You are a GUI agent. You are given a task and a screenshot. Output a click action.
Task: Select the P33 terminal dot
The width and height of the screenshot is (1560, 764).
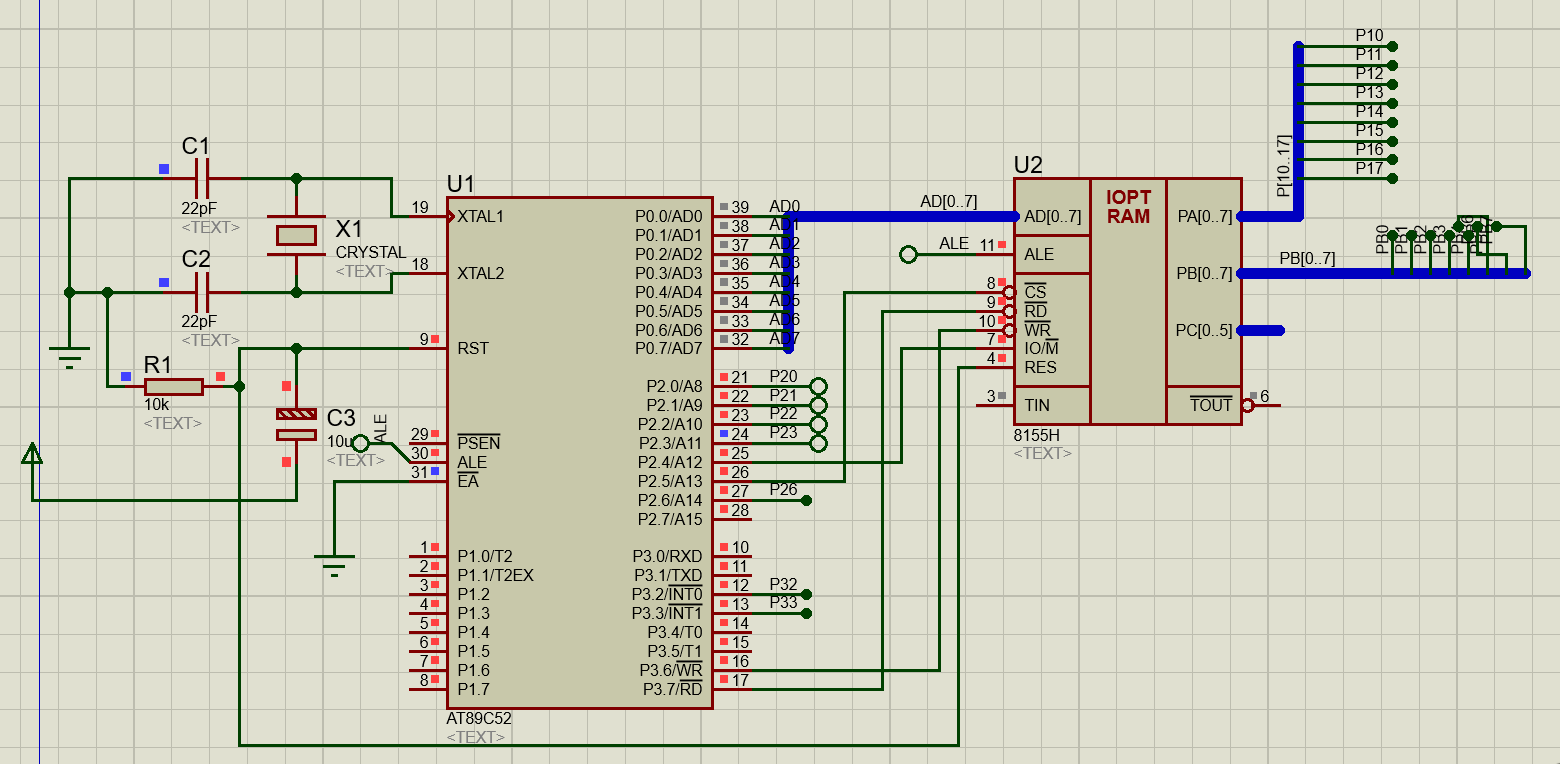coord(807,613)
